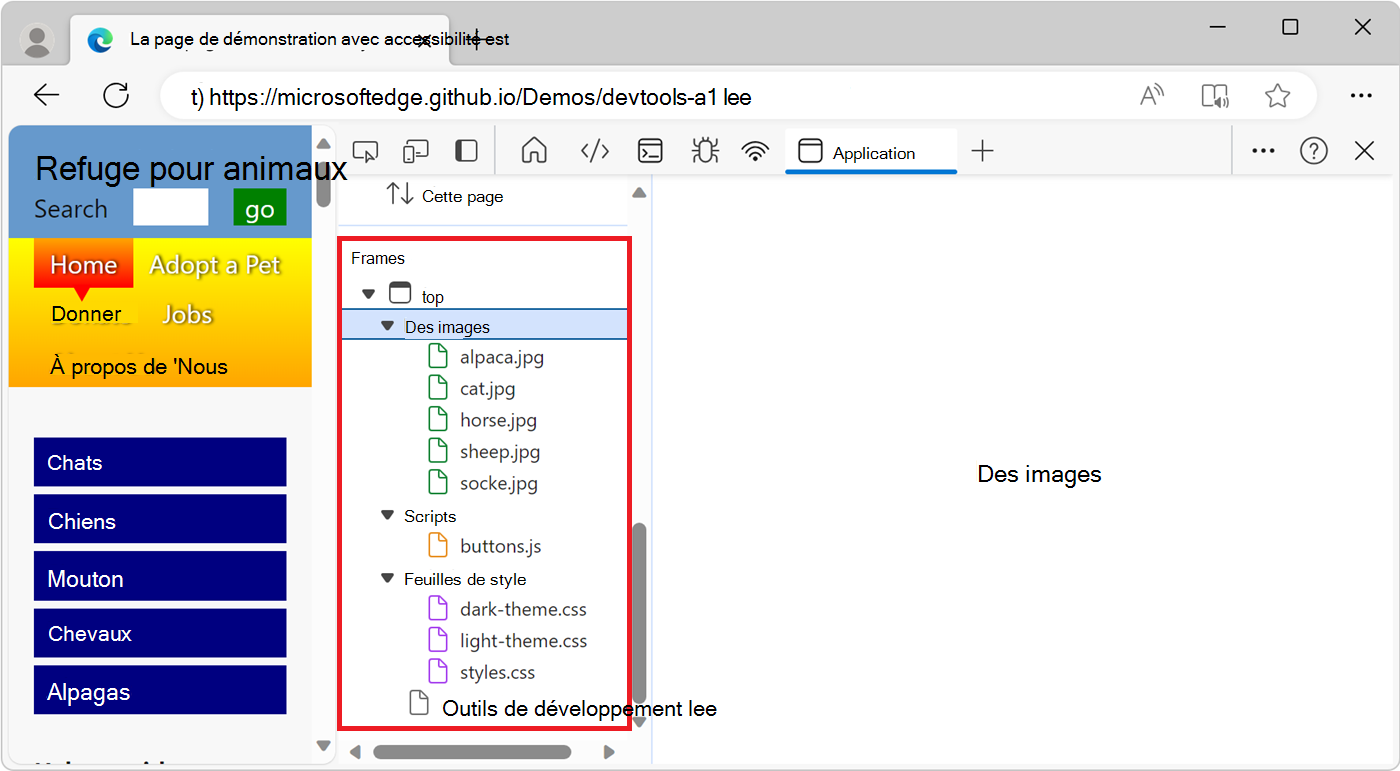1400x771 pixels.
Task: Open the Elements panel
Action: click(x=594, y=150)
